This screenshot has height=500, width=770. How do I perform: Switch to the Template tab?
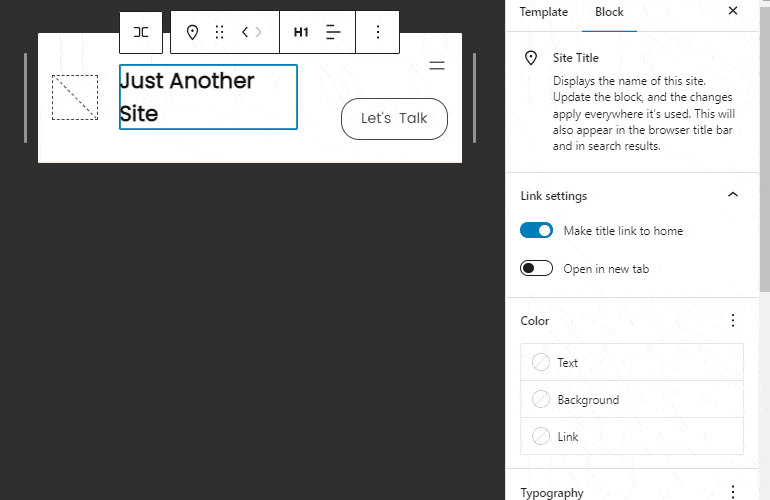click(x=544, y=12)
